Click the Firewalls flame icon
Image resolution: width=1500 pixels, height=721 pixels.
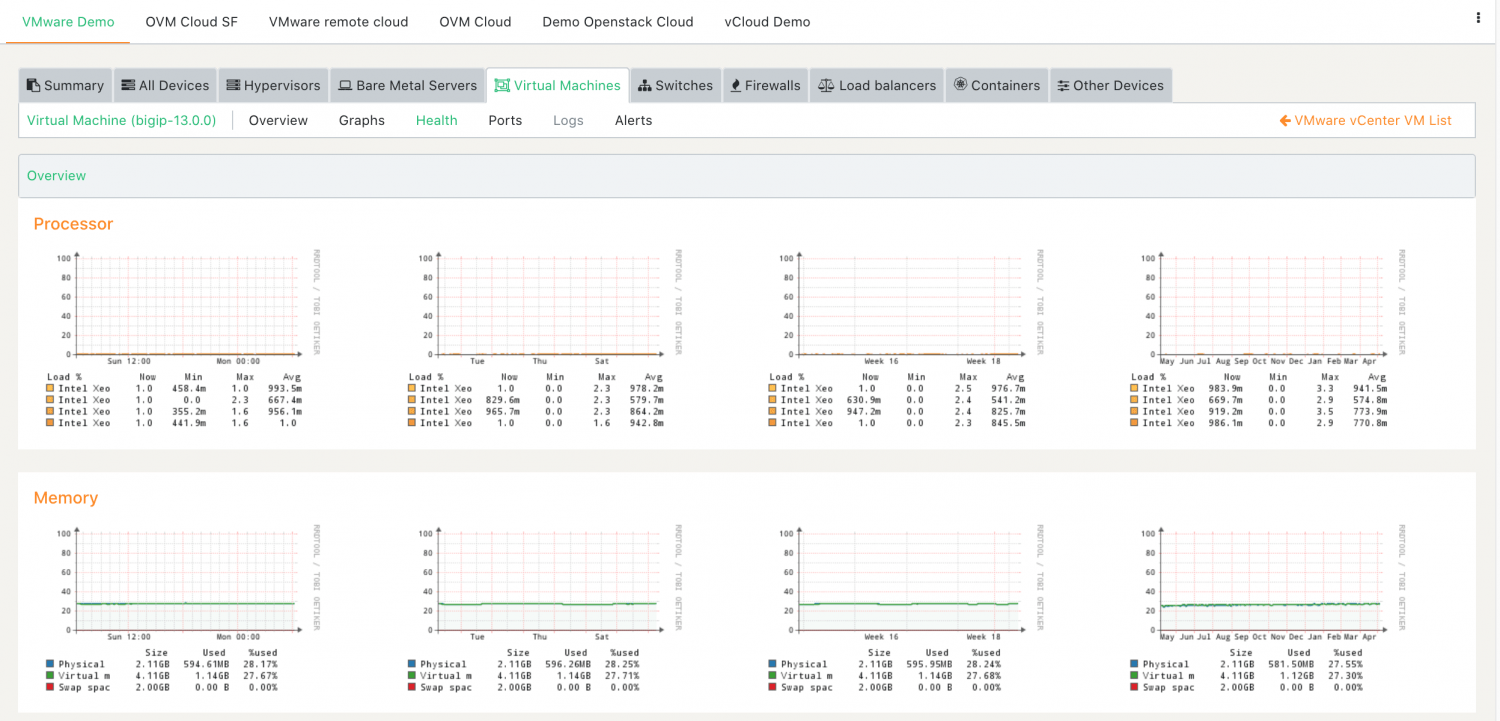(x=737, y=85)
